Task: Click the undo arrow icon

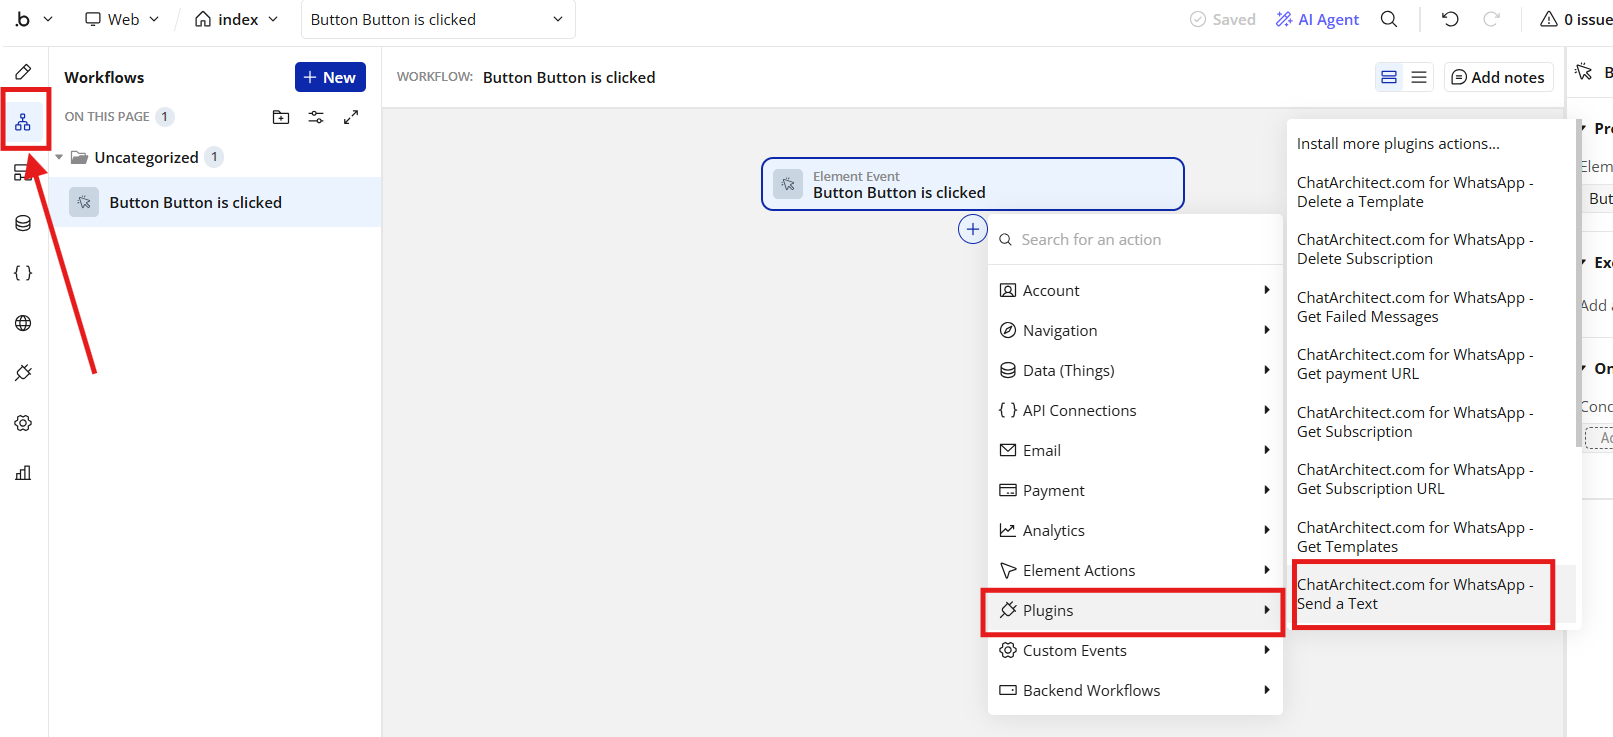Action: [x=1450, y=19]
